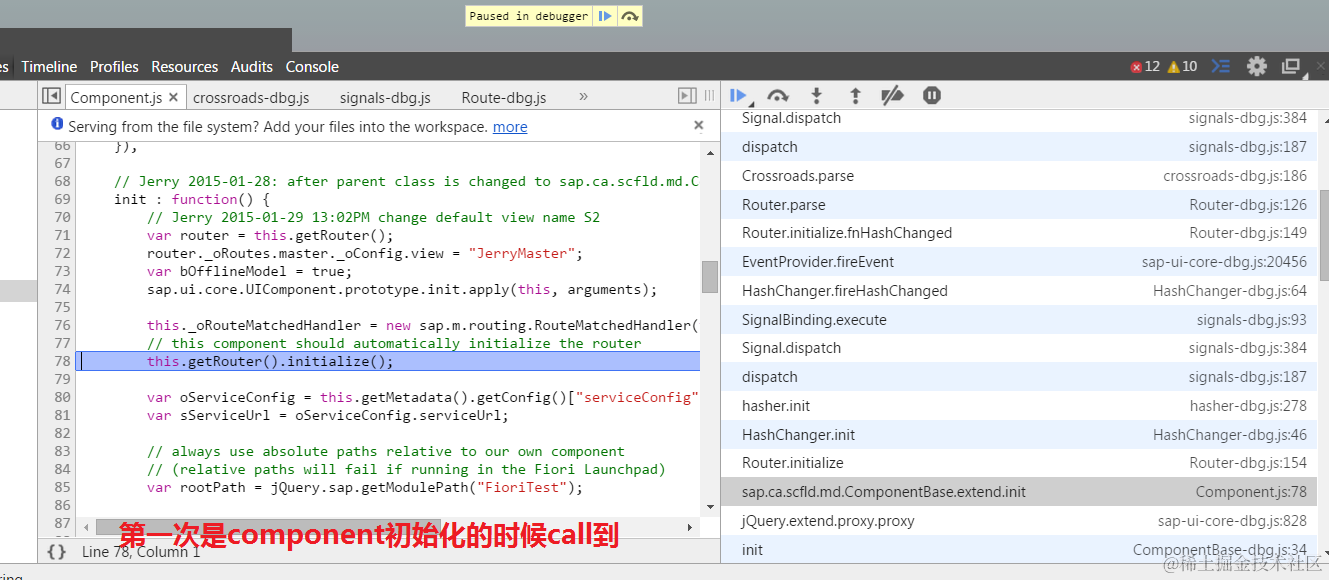
Task: Dismiss the workspace info banner
Action: point(699,125)
